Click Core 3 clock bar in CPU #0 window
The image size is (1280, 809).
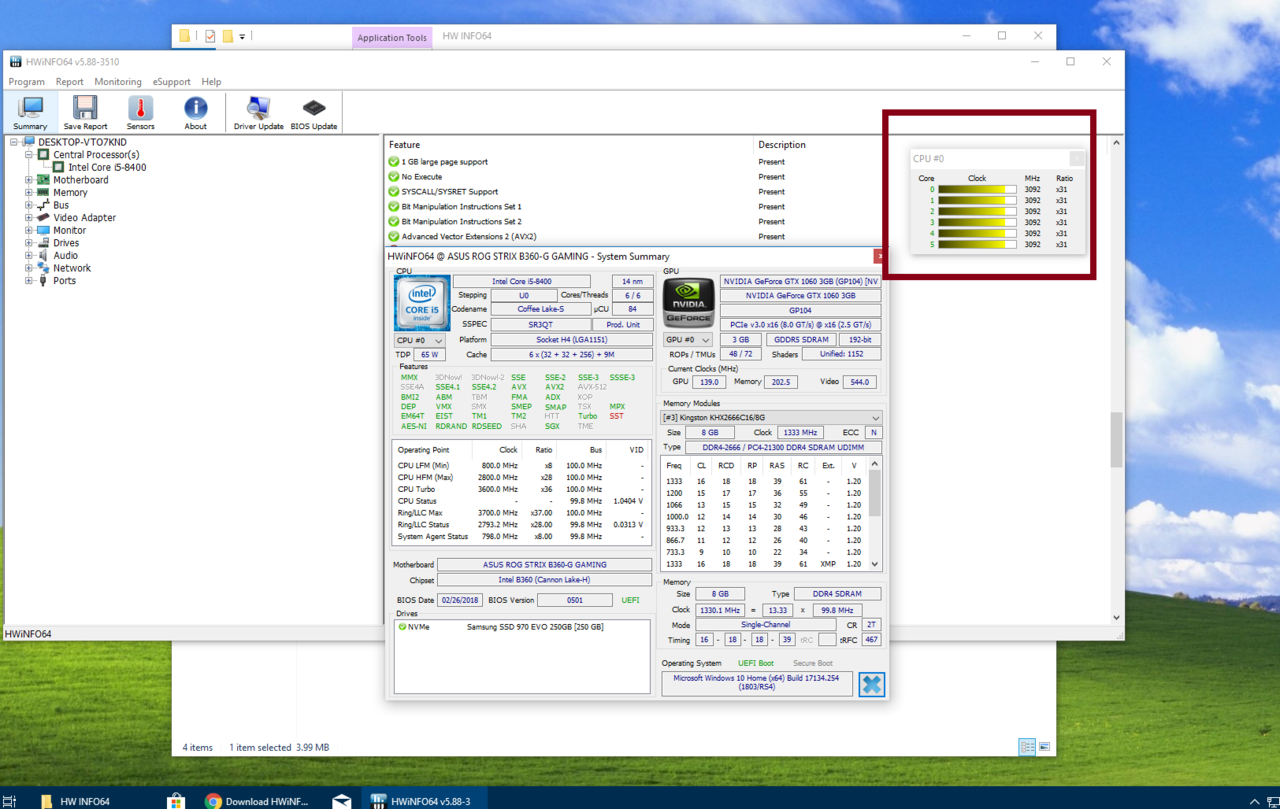[x=977, y=222]
